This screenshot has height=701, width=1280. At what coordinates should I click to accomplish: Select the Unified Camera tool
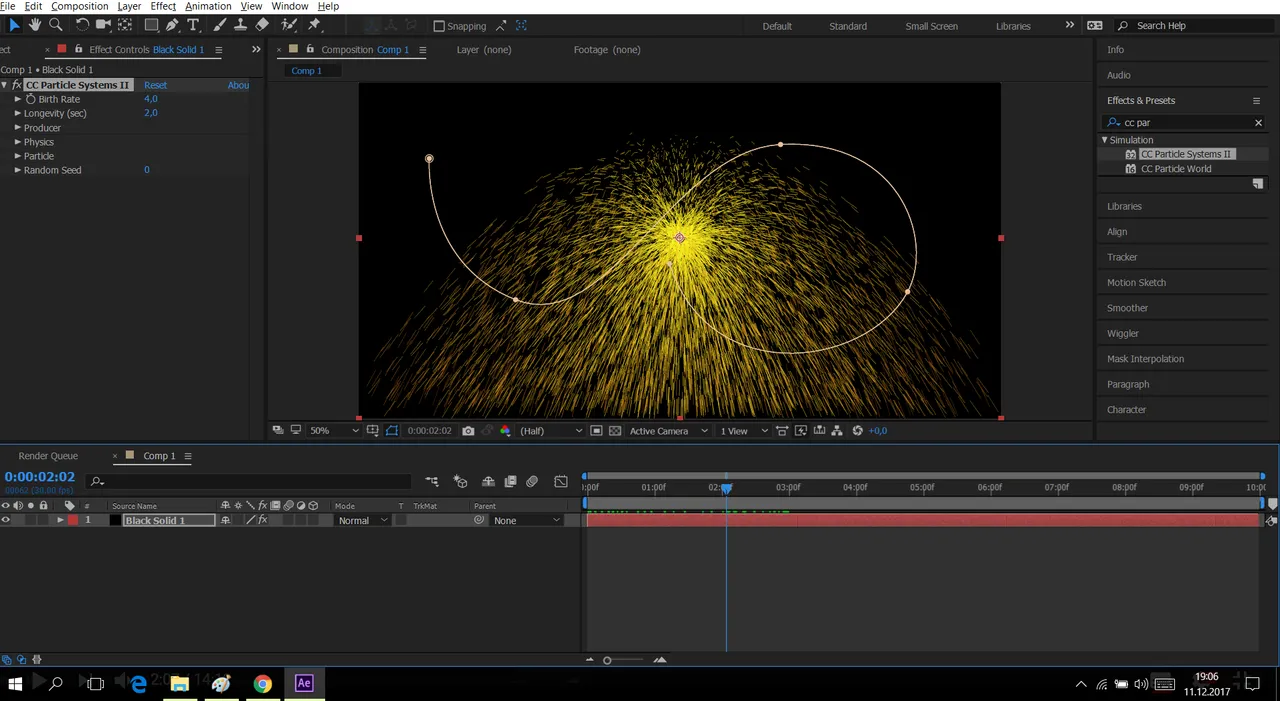coord(103,25)
